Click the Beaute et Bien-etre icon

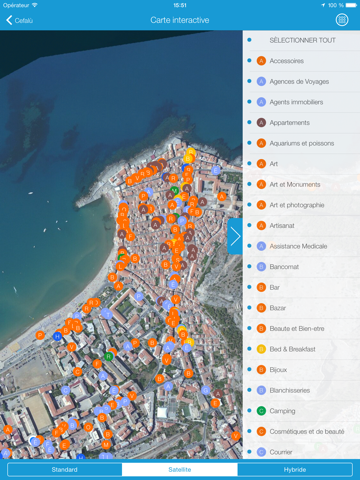coord(261,329)
